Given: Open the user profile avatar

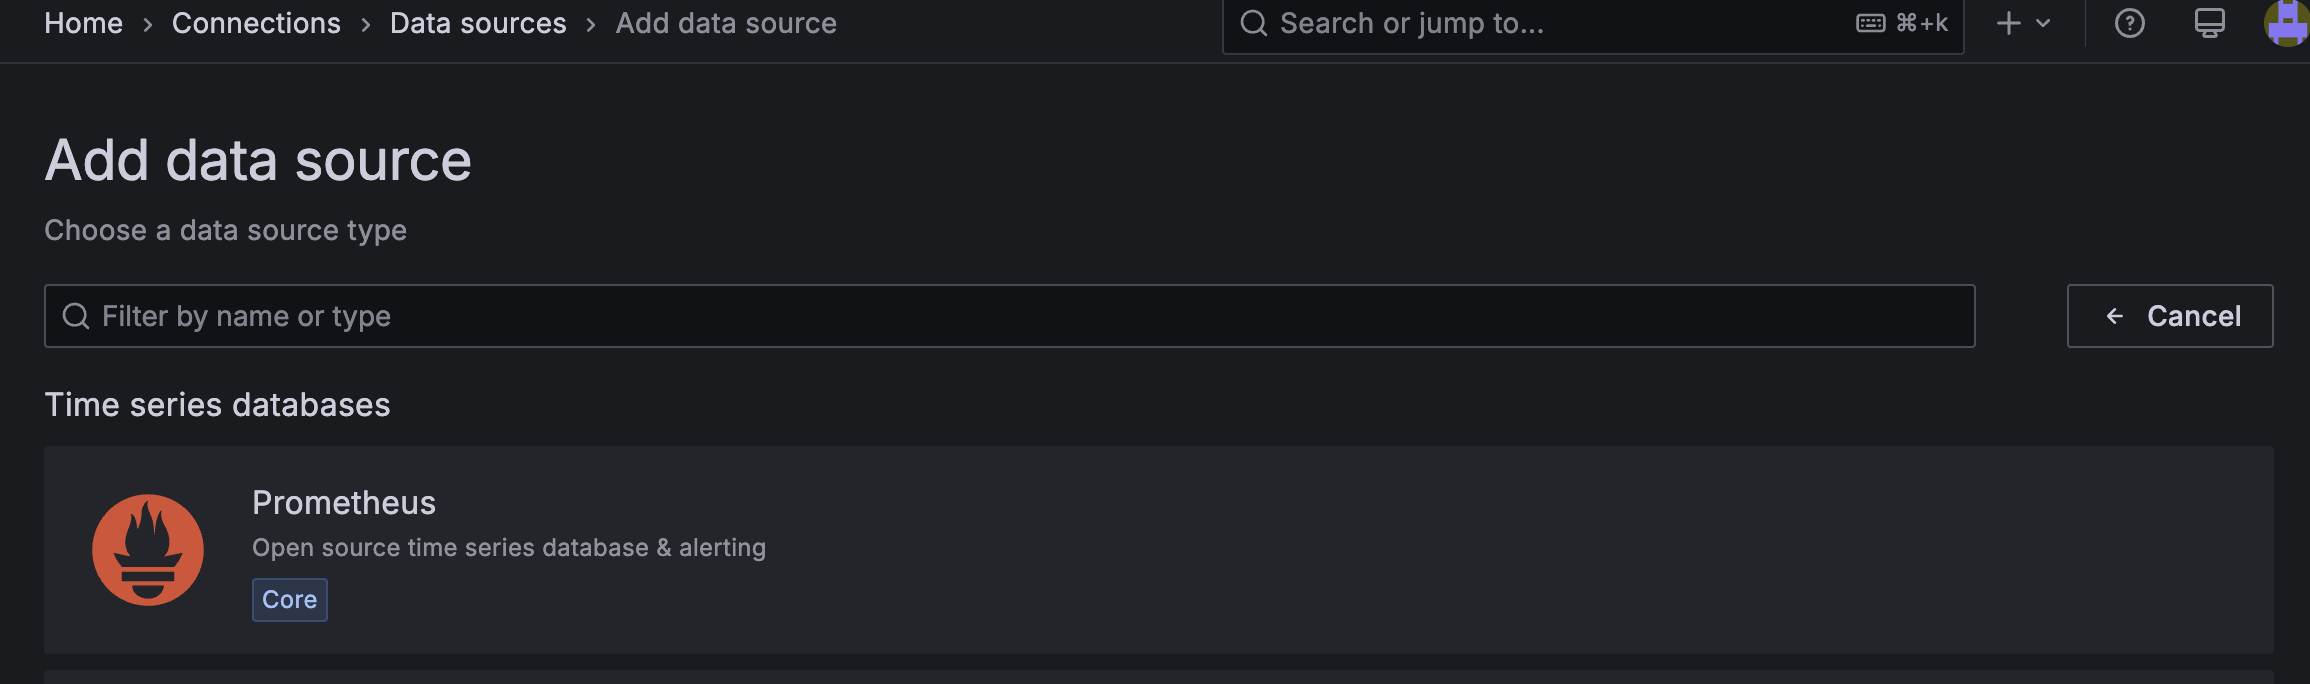Looking at the screenshot, I should pyautogui.click(x=2286, y=23).
